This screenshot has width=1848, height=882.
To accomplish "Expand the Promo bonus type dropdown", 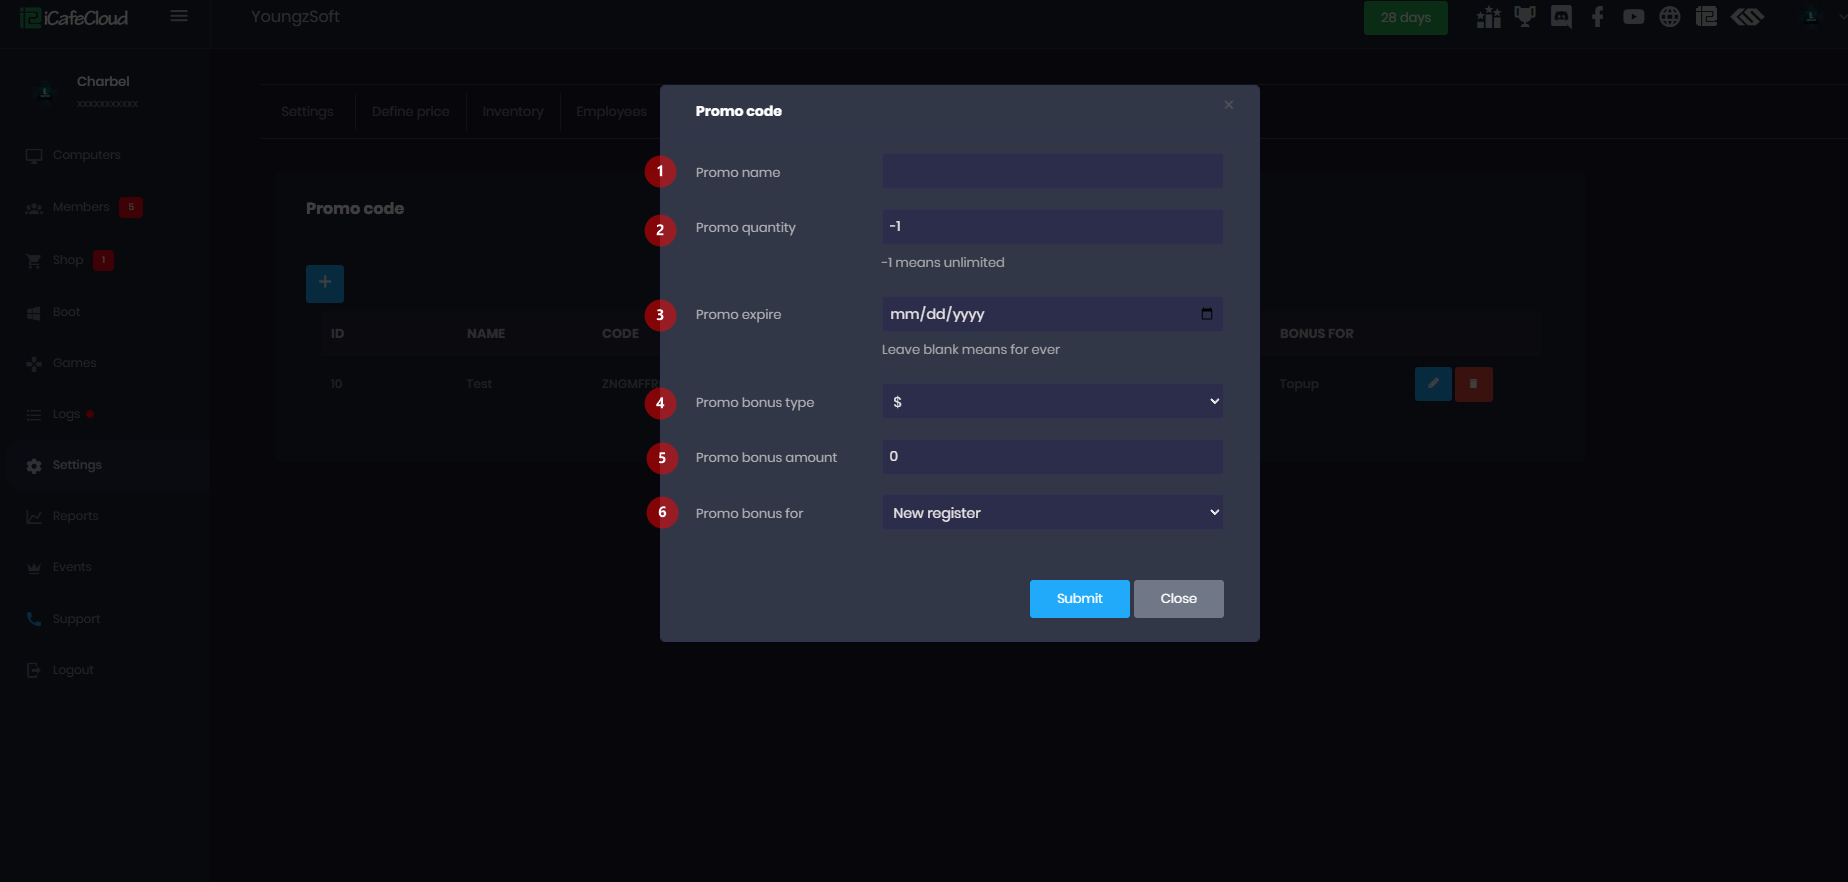I will click(x=1052, y=402).
